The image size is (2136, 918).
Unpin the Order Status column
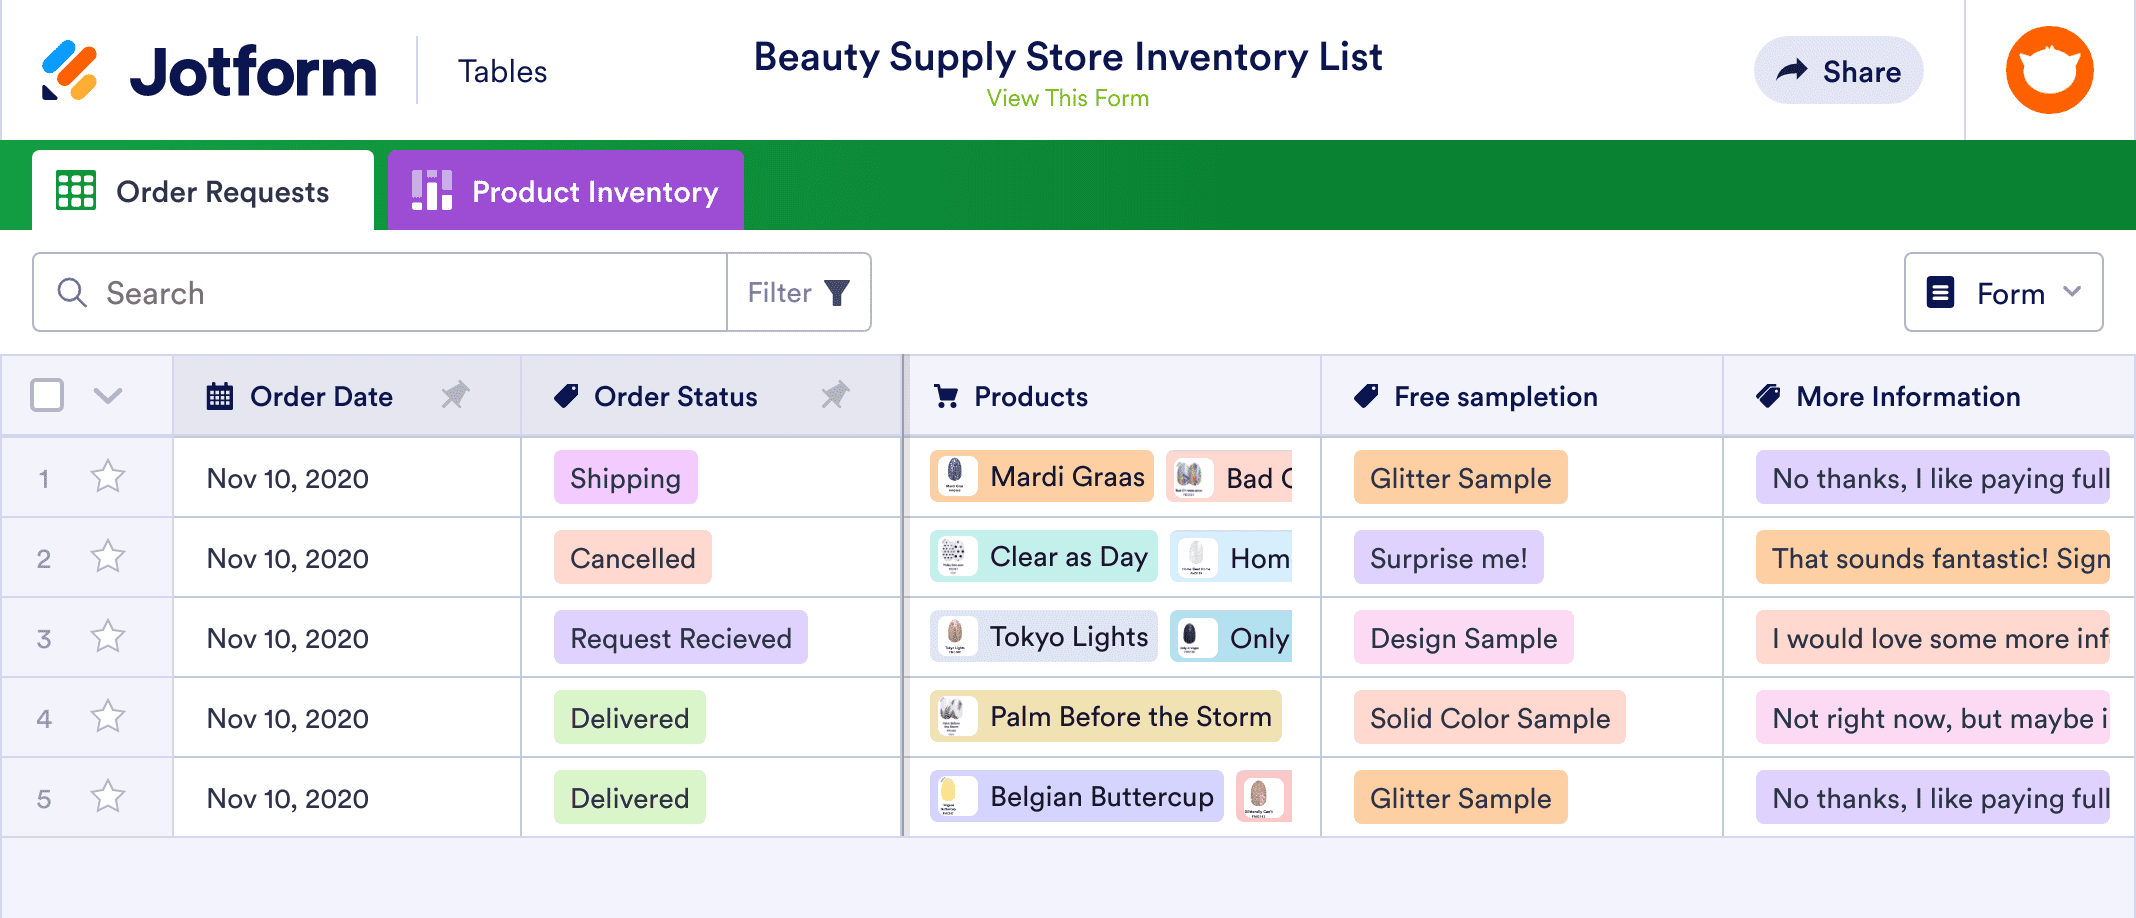tap(835, 395)
